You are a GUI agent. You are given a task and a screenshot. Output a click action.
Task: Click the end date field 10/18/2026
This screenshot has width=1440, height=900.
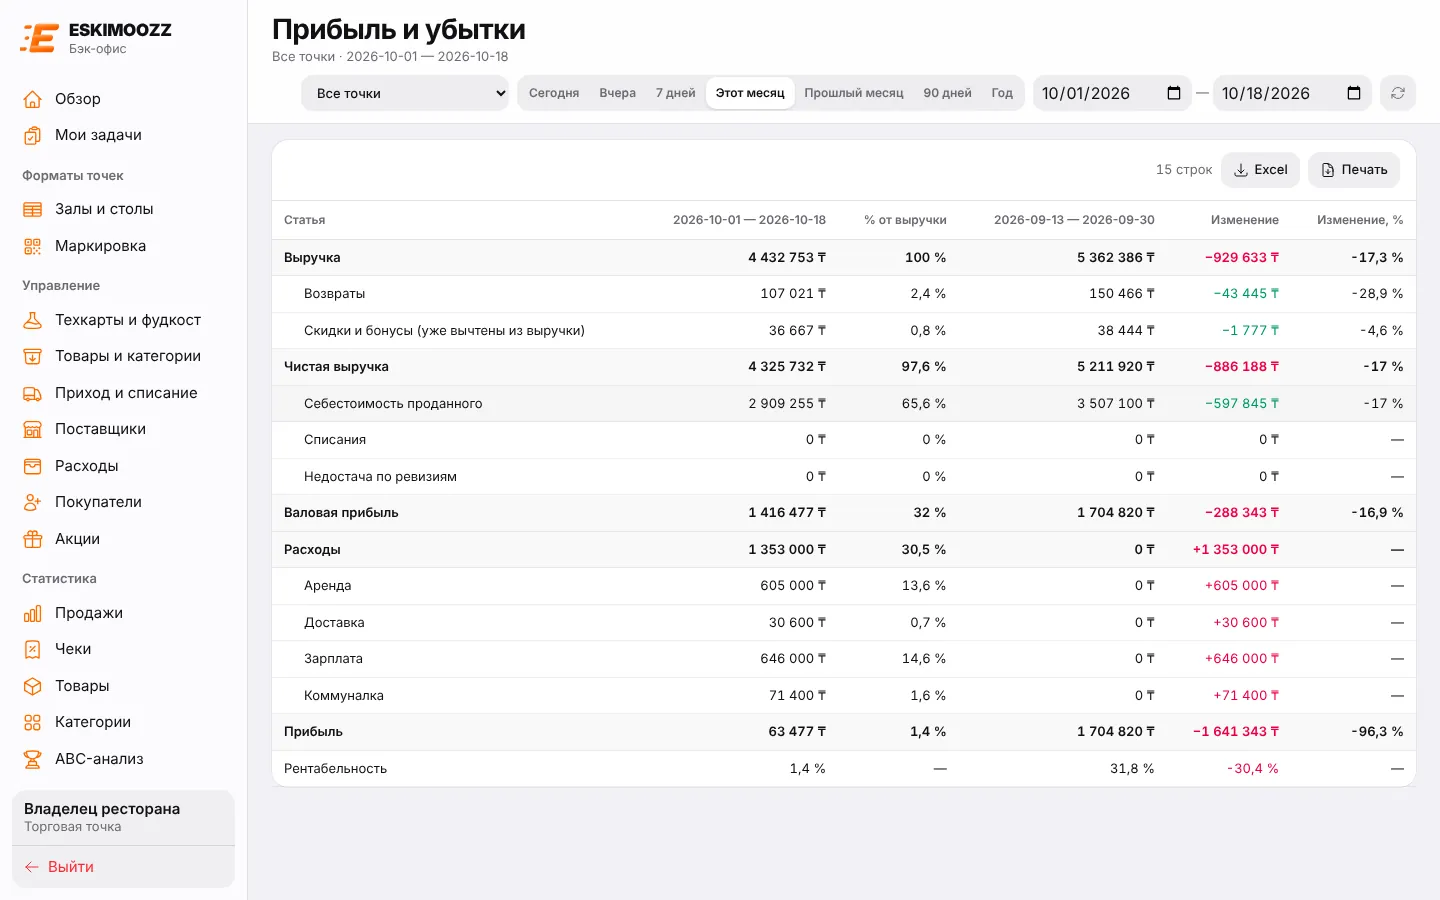pos(1293,93)
